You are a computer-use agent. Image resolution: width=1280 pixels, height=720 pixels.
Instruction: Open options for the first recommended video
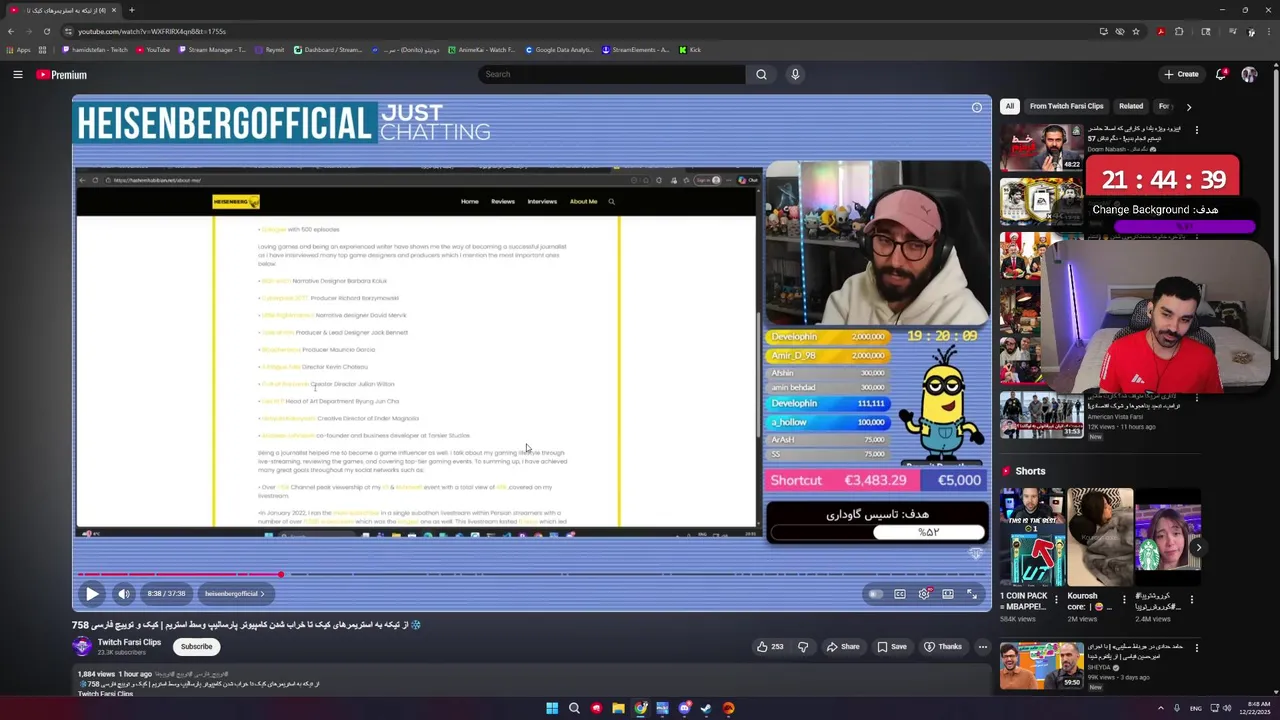[x=1196, y=130]
